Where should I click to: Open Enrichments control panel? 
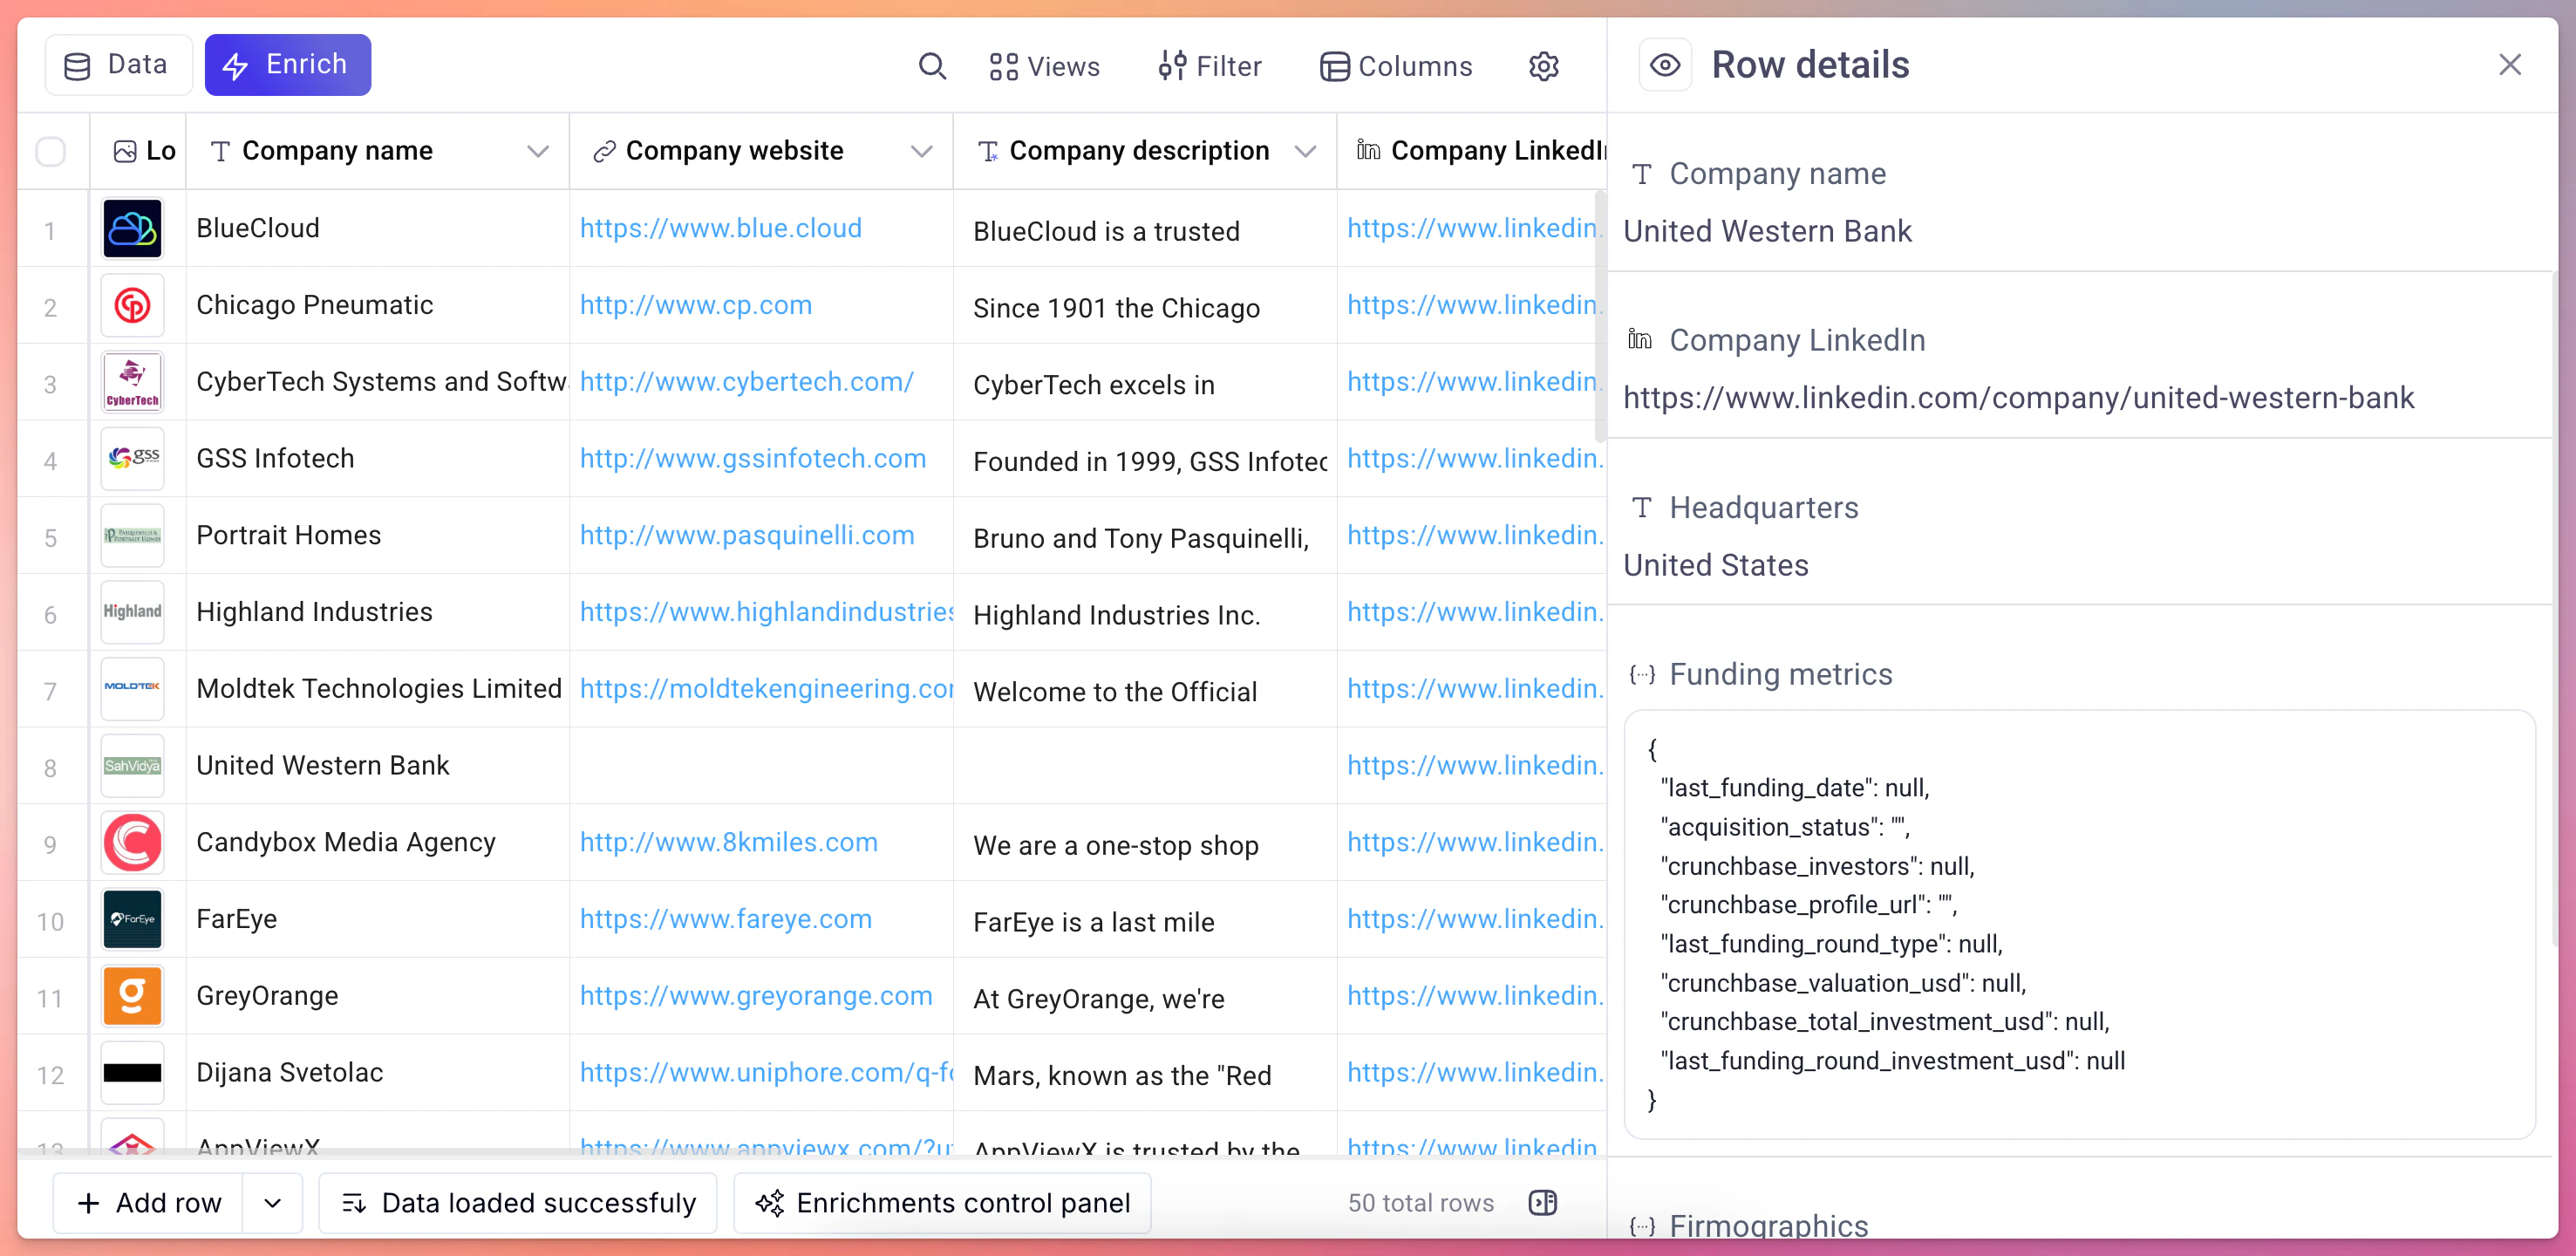pyautogui.click(x=942, y=1203)
